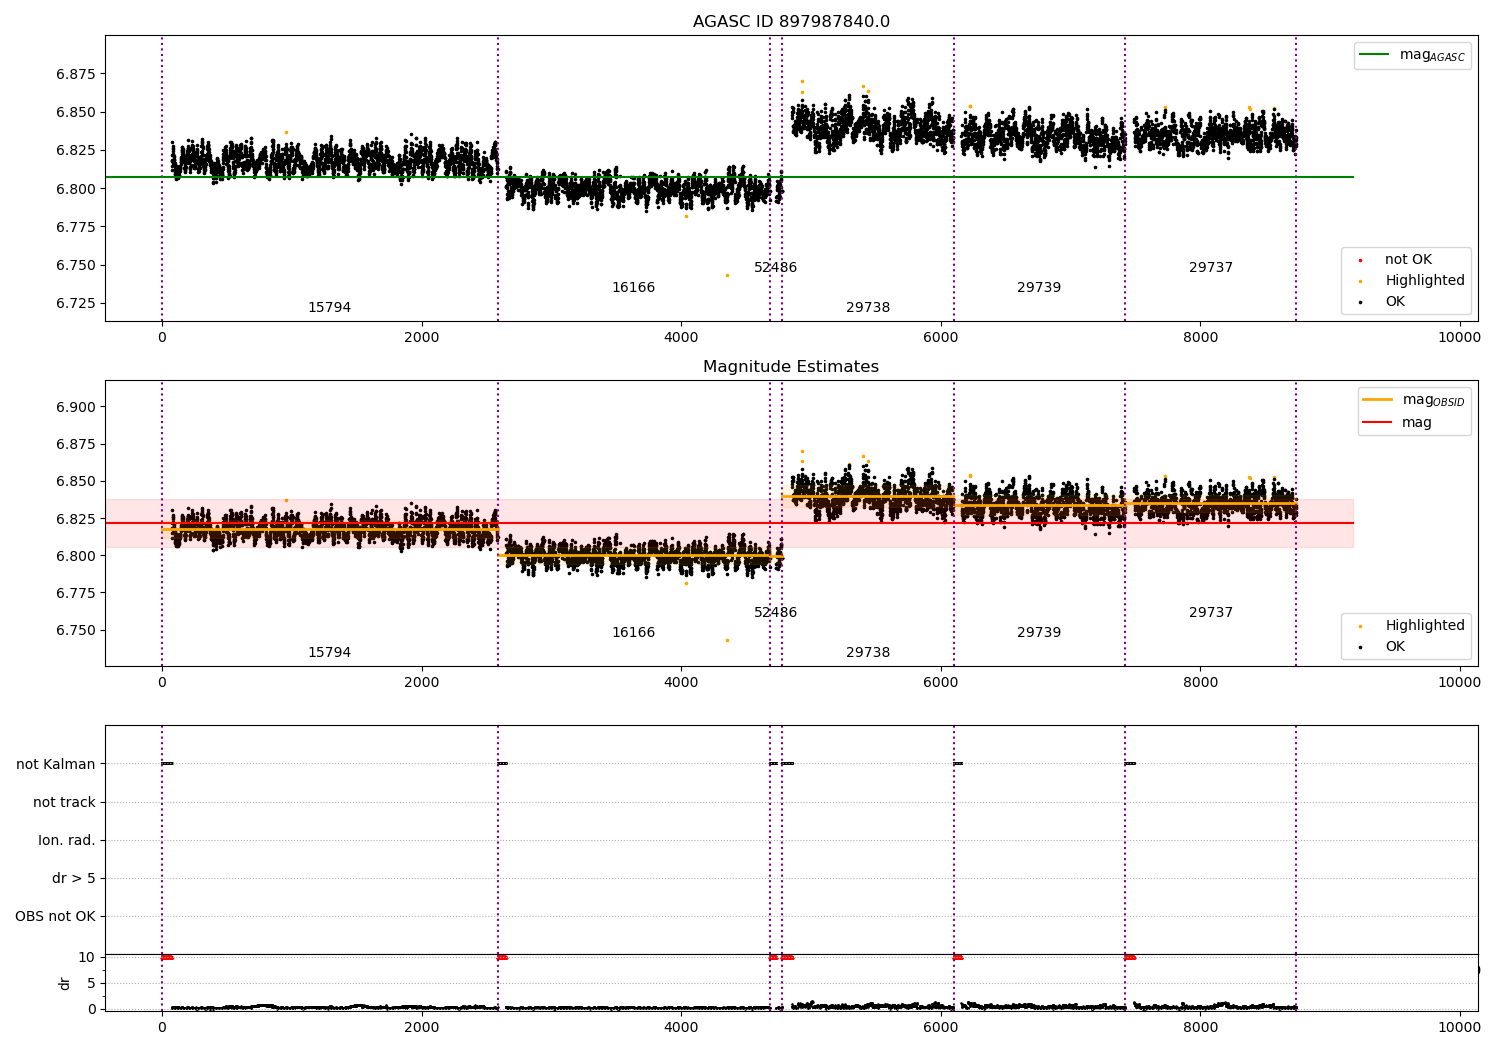Click the 6.725 y-tick in the top plot
The width and height of the screenshot is (1500, 1050).
pos(76,304)
